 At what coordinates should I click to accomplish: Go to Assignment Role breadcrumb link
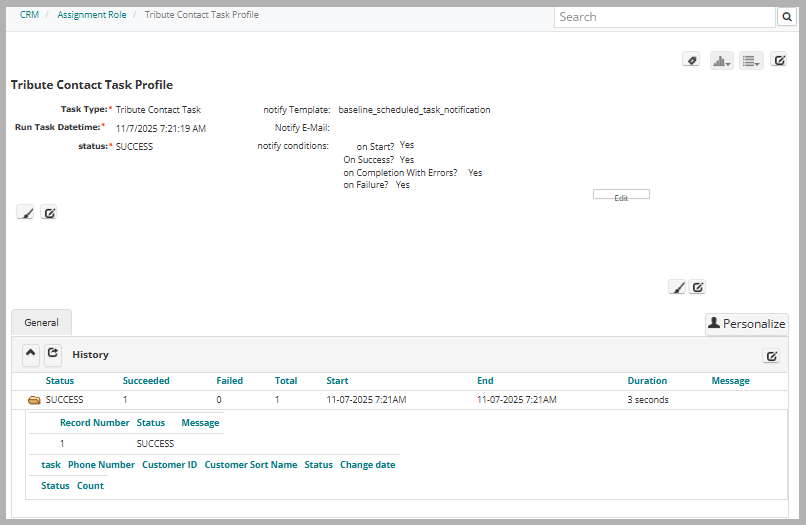(91, 15)
